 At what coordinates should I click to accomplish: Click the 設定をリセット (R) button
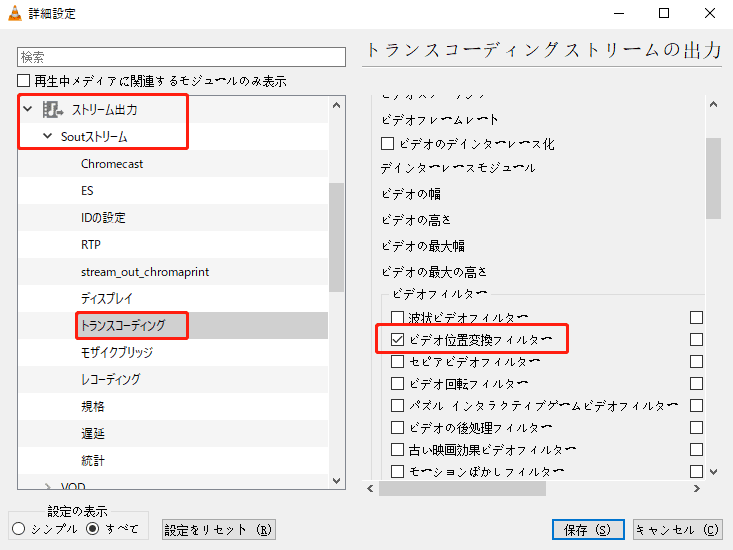(219, 530)
